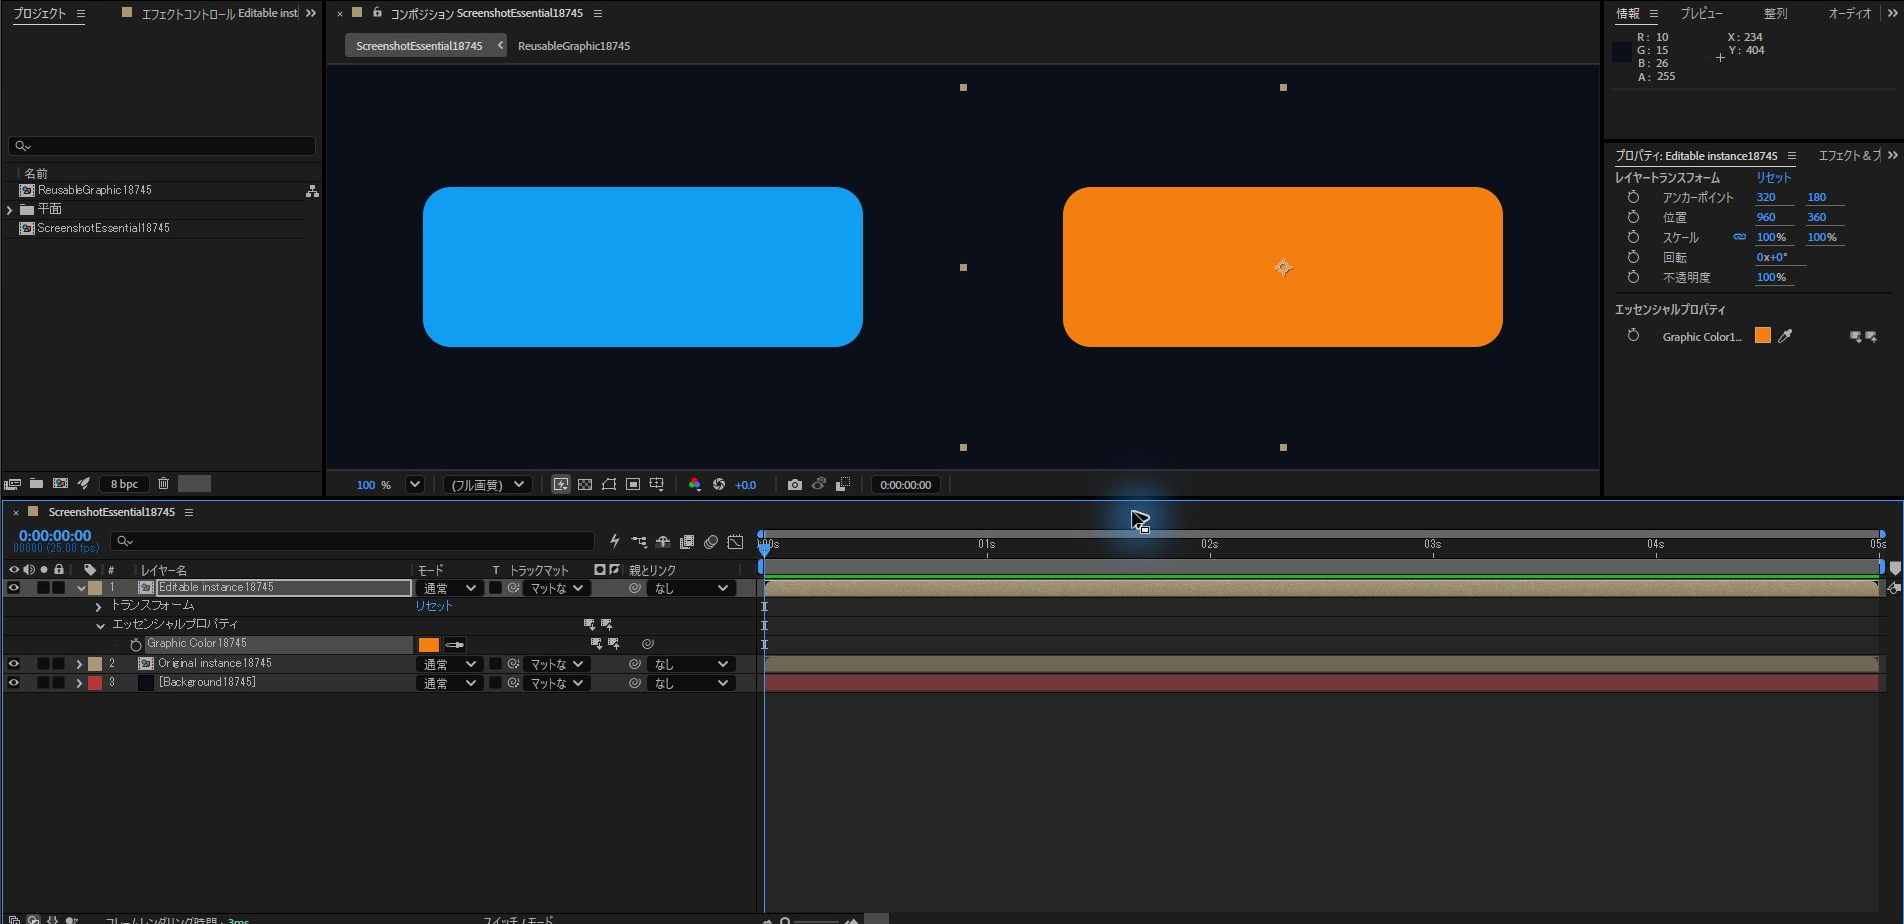Image resolution: width=1904 pixels, height=924 pixels.
Task: Hide the Original instance18745 layer
Action: pyautogui.click(x=14, y=664)
